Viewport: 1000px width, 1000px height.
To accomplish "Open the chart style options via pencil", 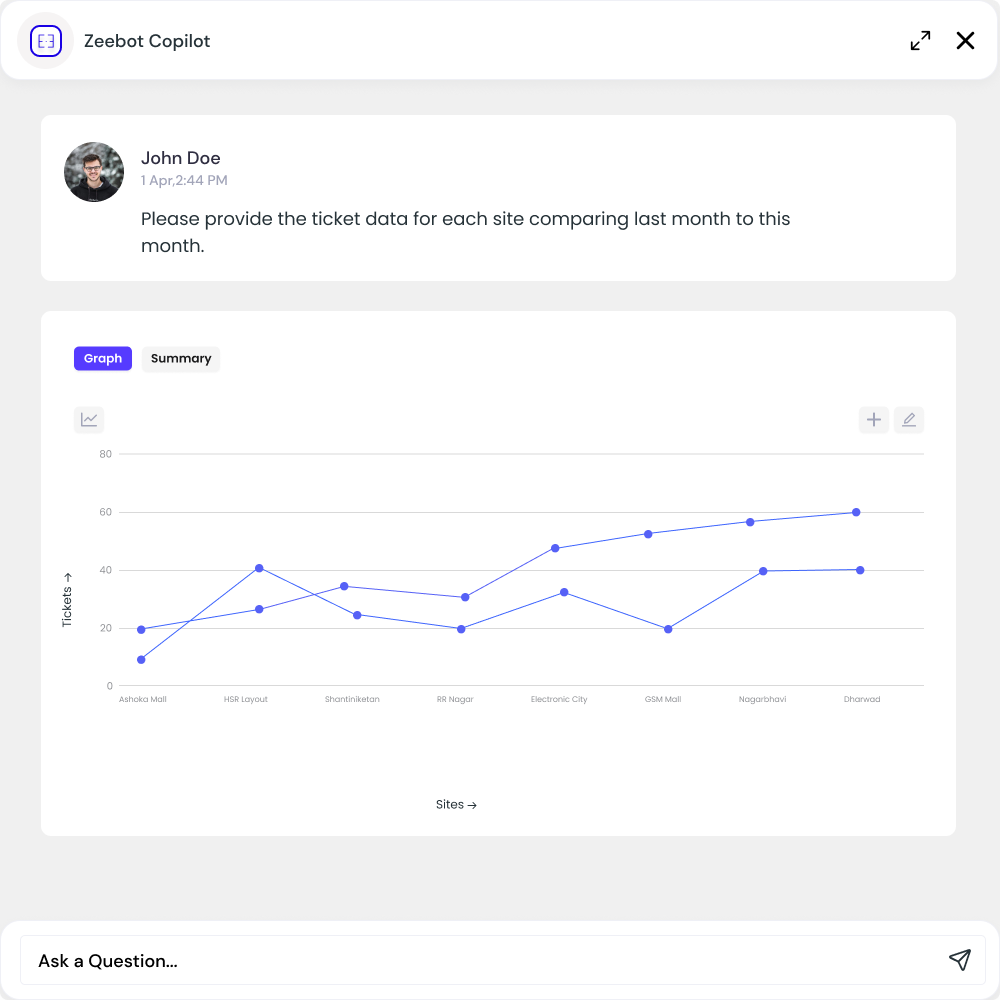I will (x=909, y=419).
